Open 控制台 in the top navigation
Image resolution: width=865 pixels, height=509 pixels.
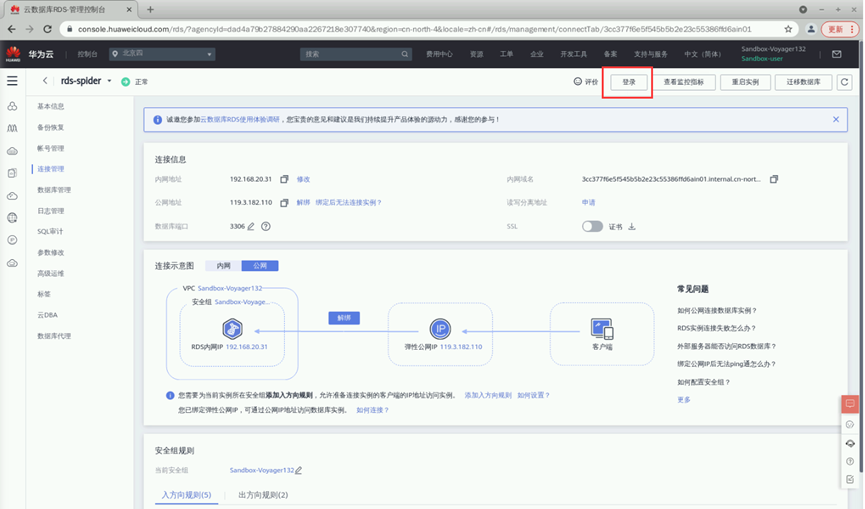(x=87, y=54)
